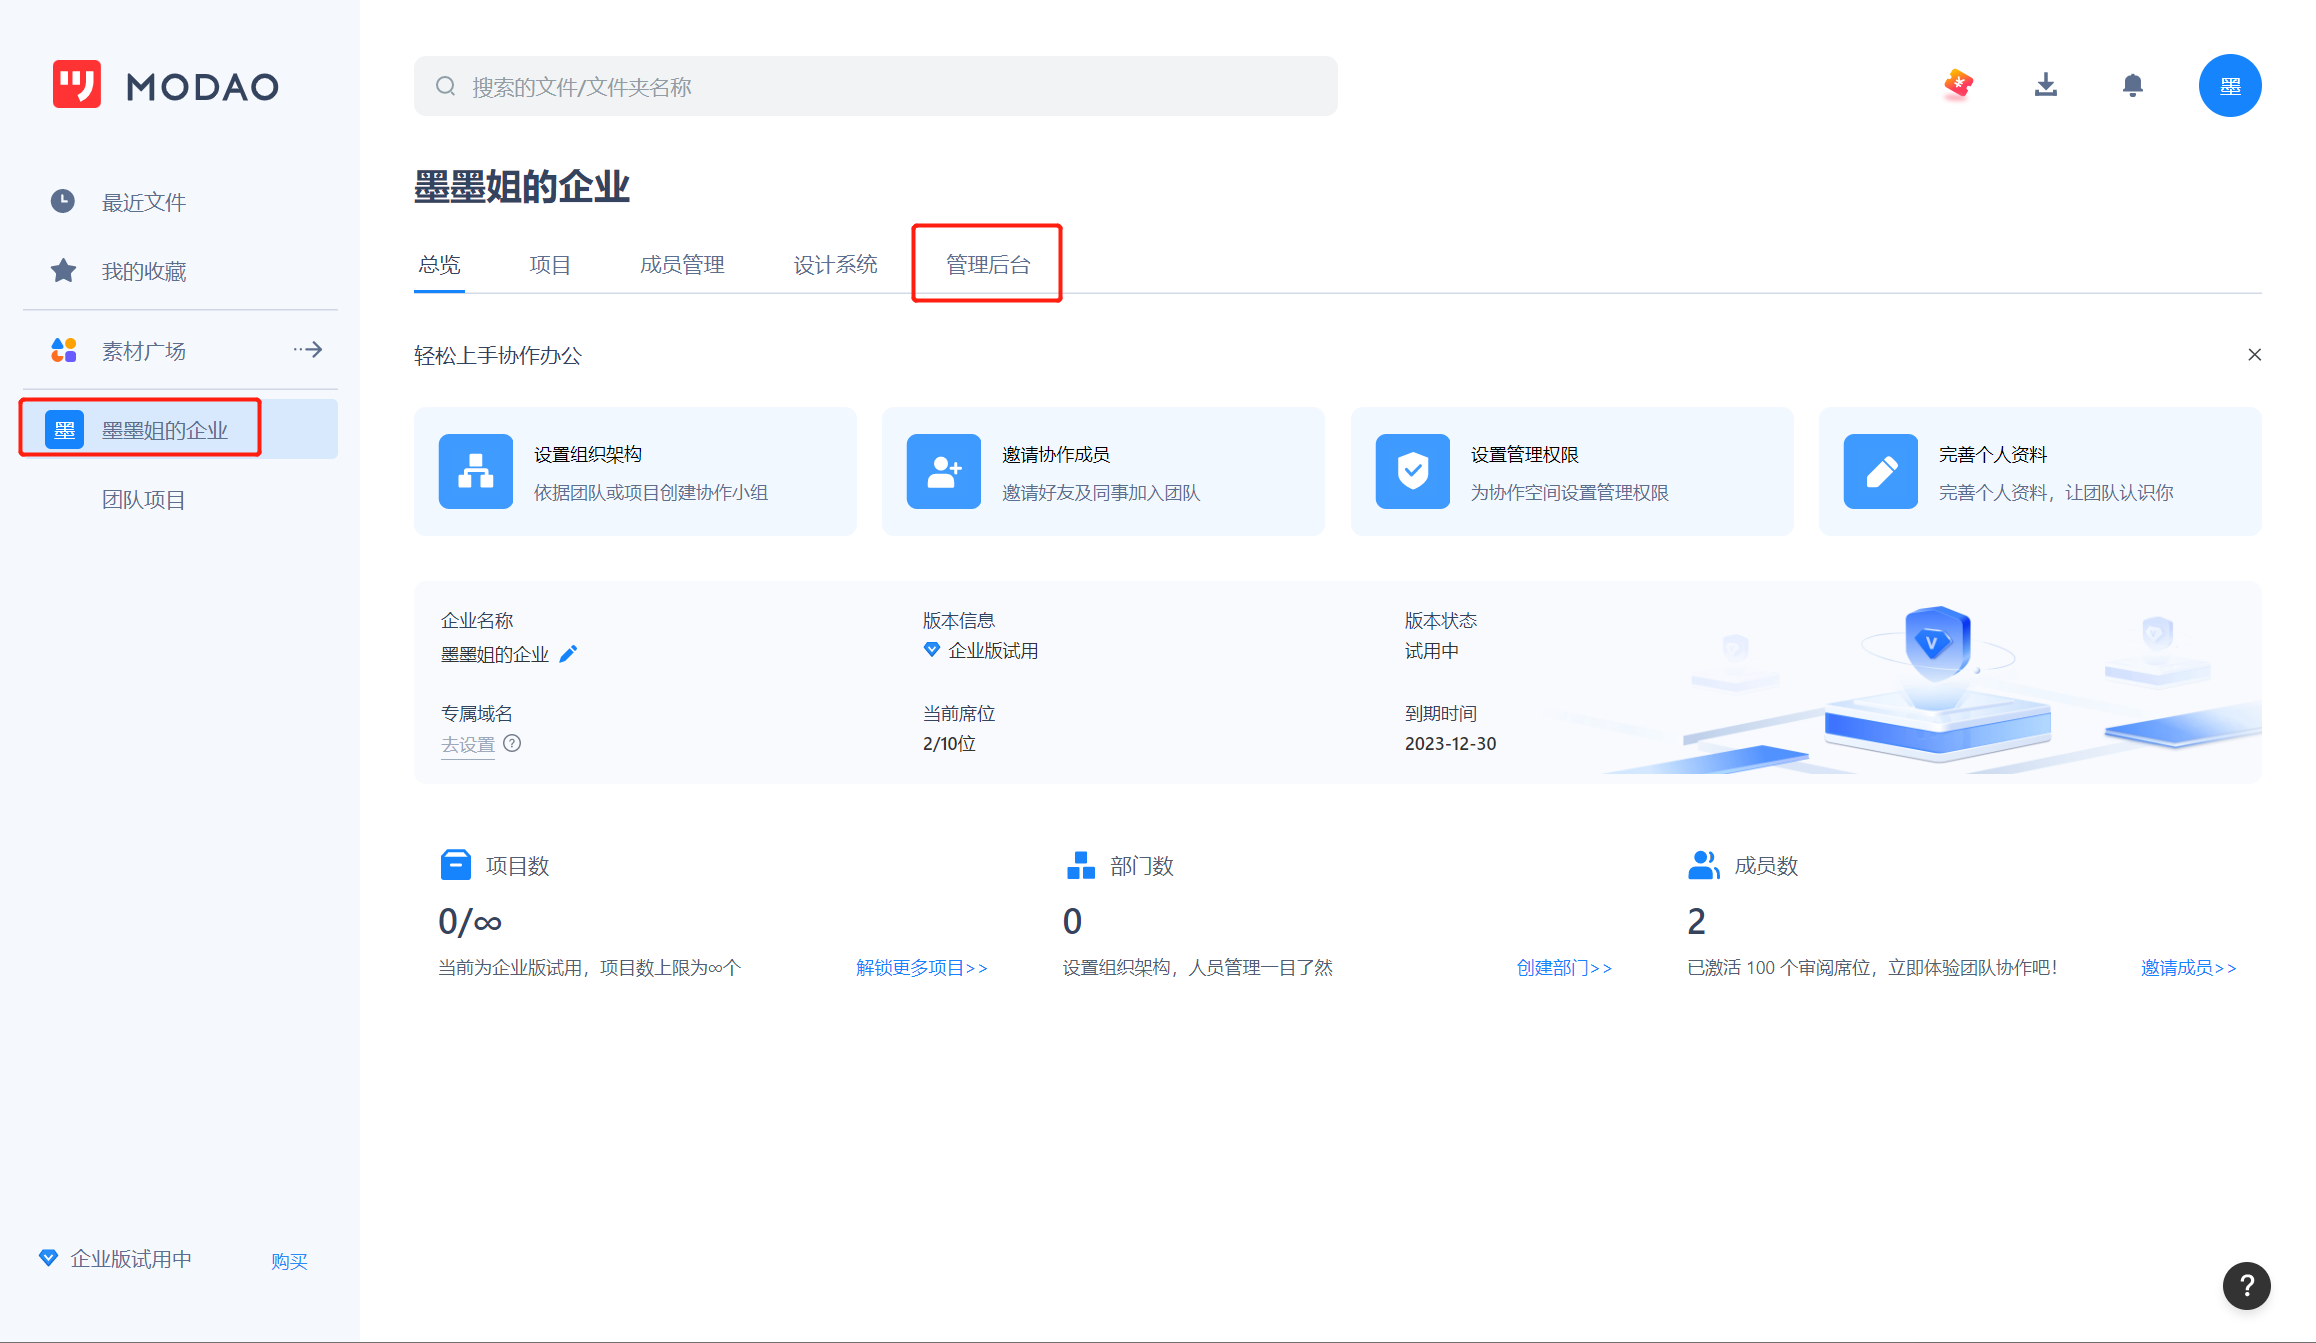Click the red gift coupon icon
The width and height of the screenshot is (2316, 1343).
(x=1958, y=85)
